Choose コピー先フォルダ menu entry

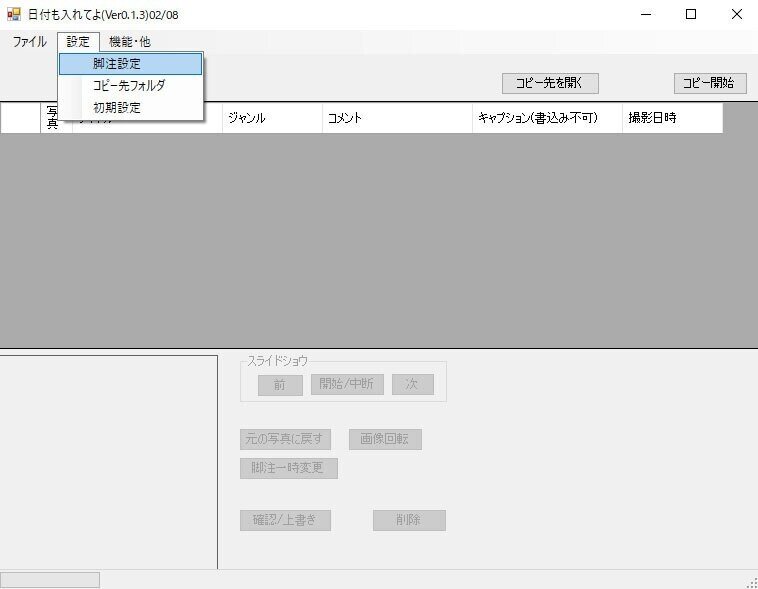coord(131,86)
